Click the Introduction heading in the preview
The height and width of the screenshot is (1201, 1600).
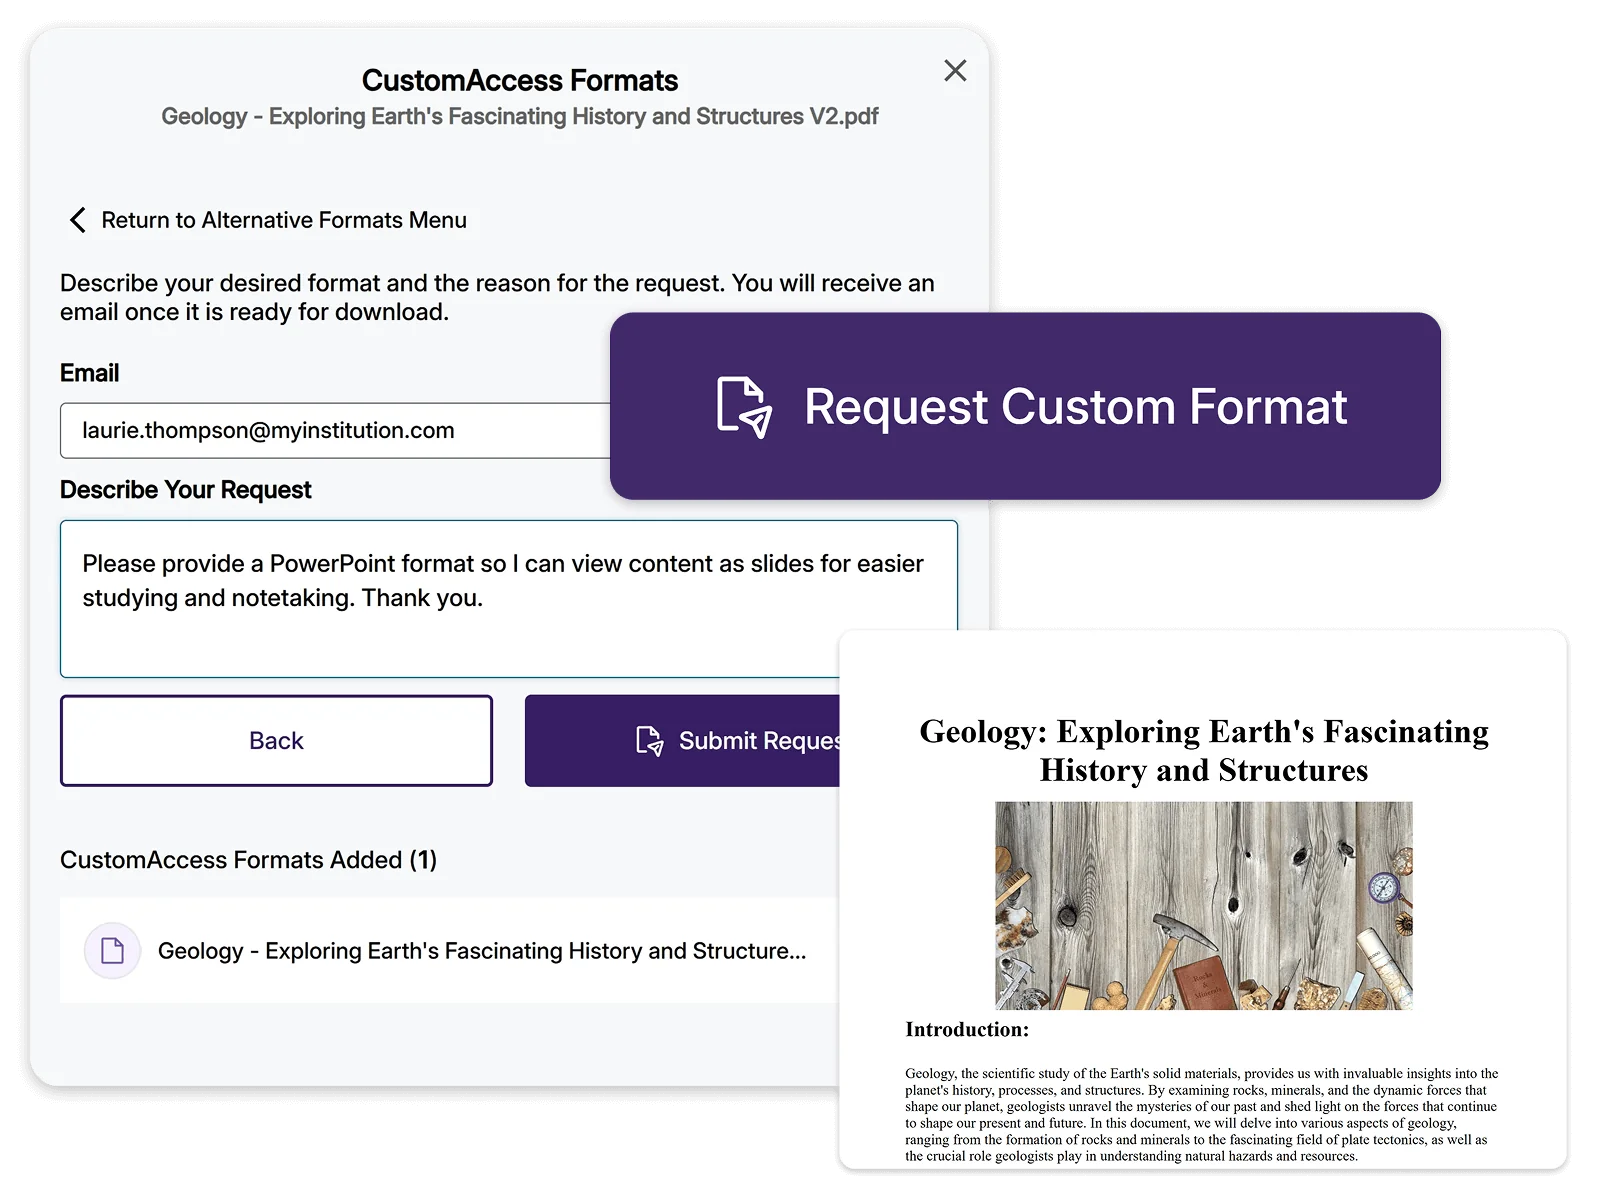click(966, 1029)
